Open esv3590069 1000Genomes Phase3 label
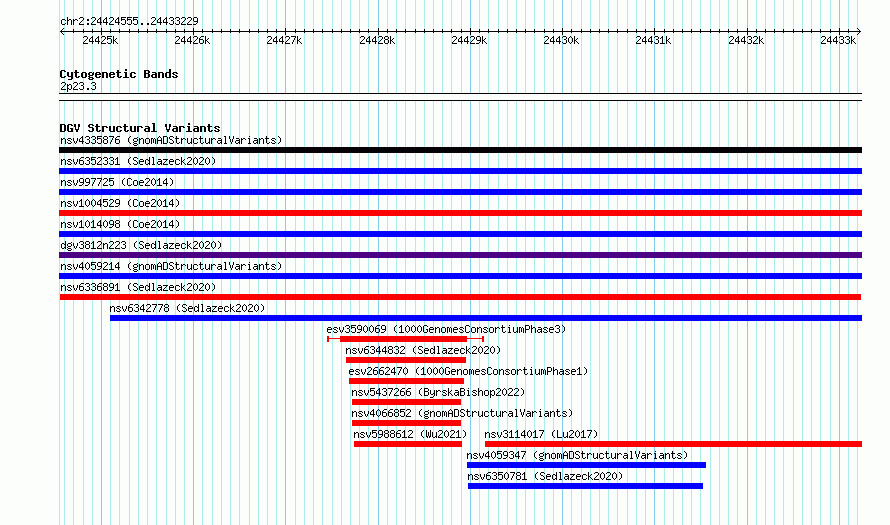Viewport: 890px width, 525px height. point(446,329)
